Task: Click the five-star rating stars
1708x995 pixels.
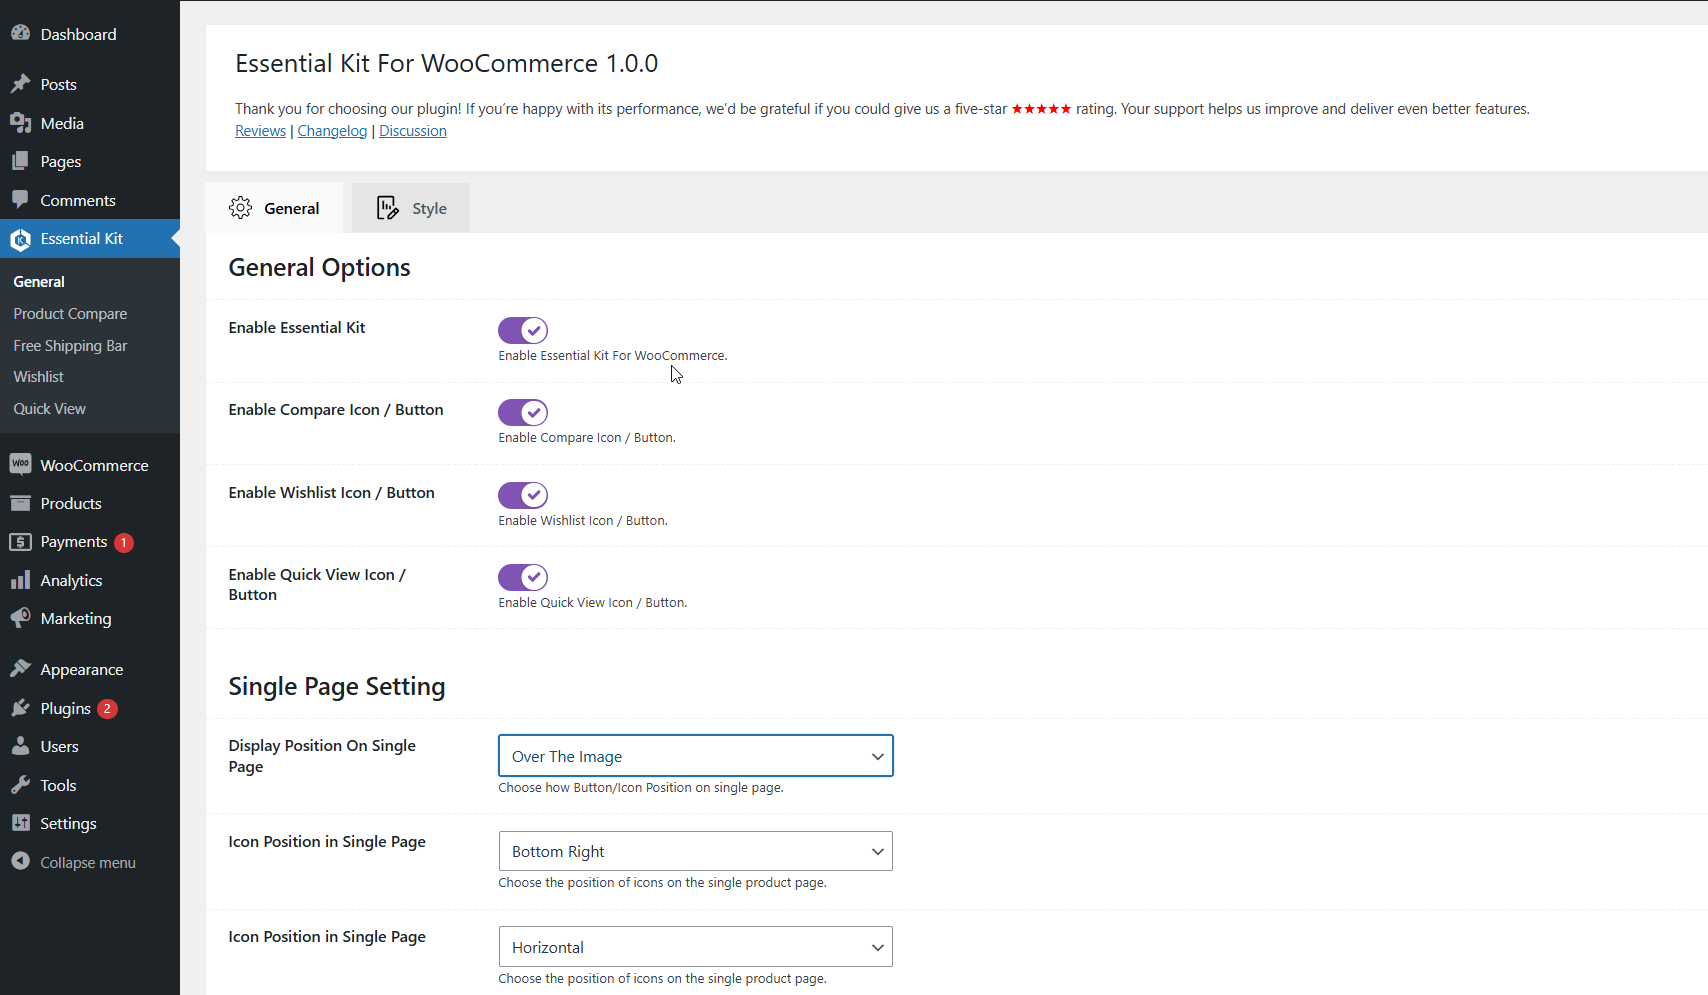Action: click(x=1041, y=109)
